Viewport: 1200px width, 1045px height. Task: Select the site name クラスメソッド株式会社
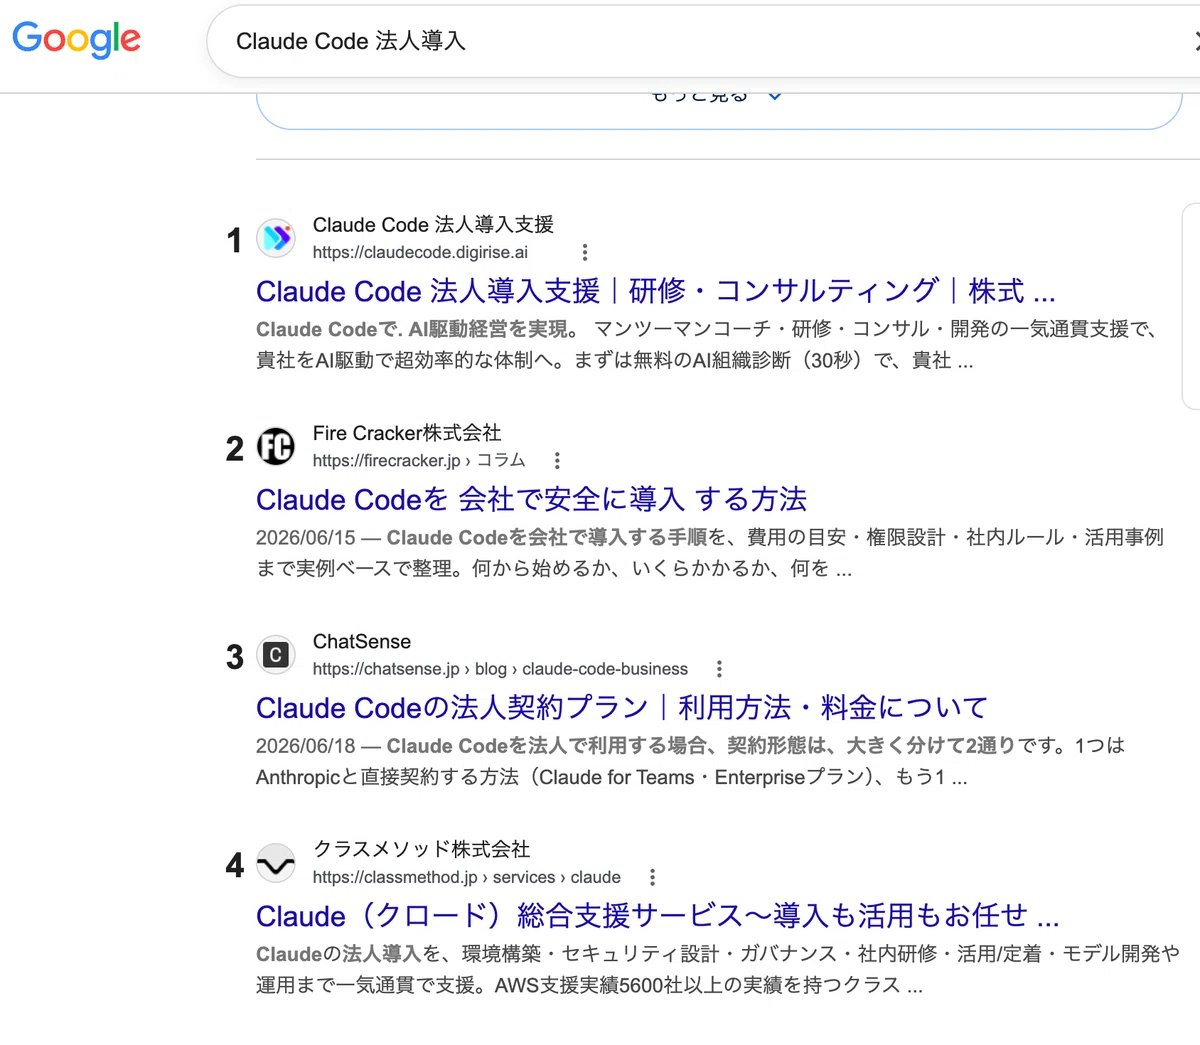421,849
